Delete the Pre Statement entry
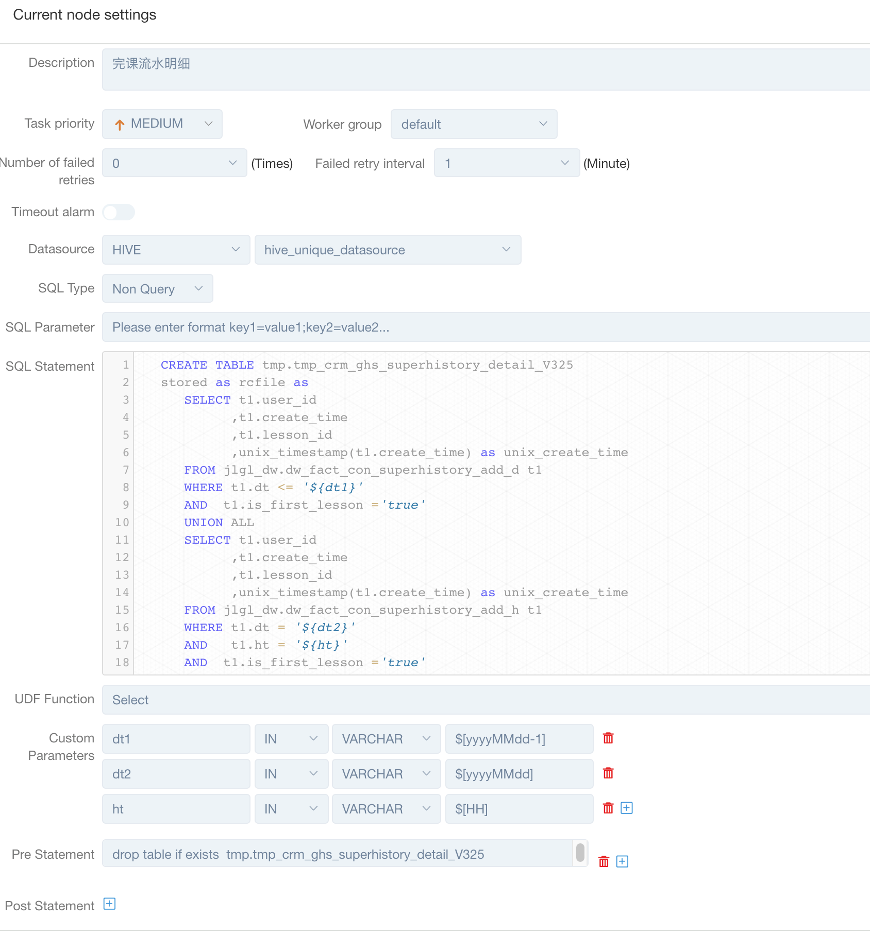870x936 pixels. coord(604,861)
